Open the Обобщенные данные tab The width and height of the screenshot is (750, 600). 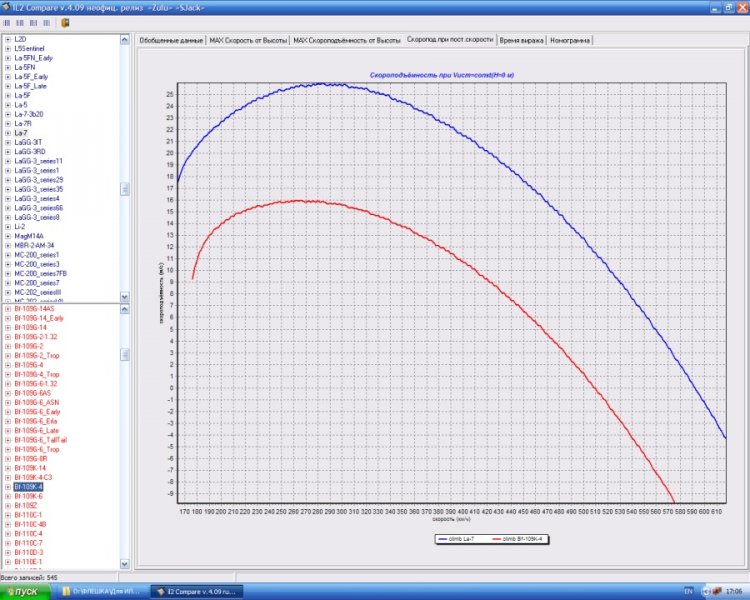(169, 41)
